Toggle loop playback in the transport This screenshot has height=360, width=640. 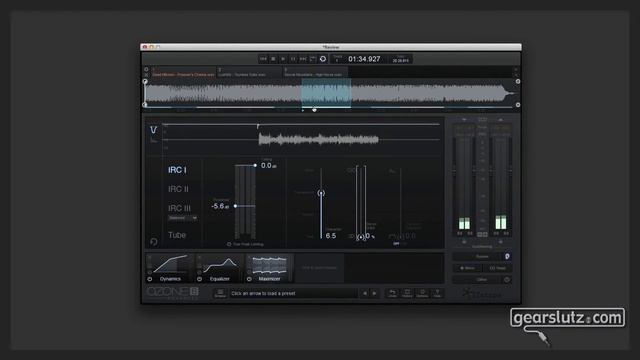click(313, 59)
